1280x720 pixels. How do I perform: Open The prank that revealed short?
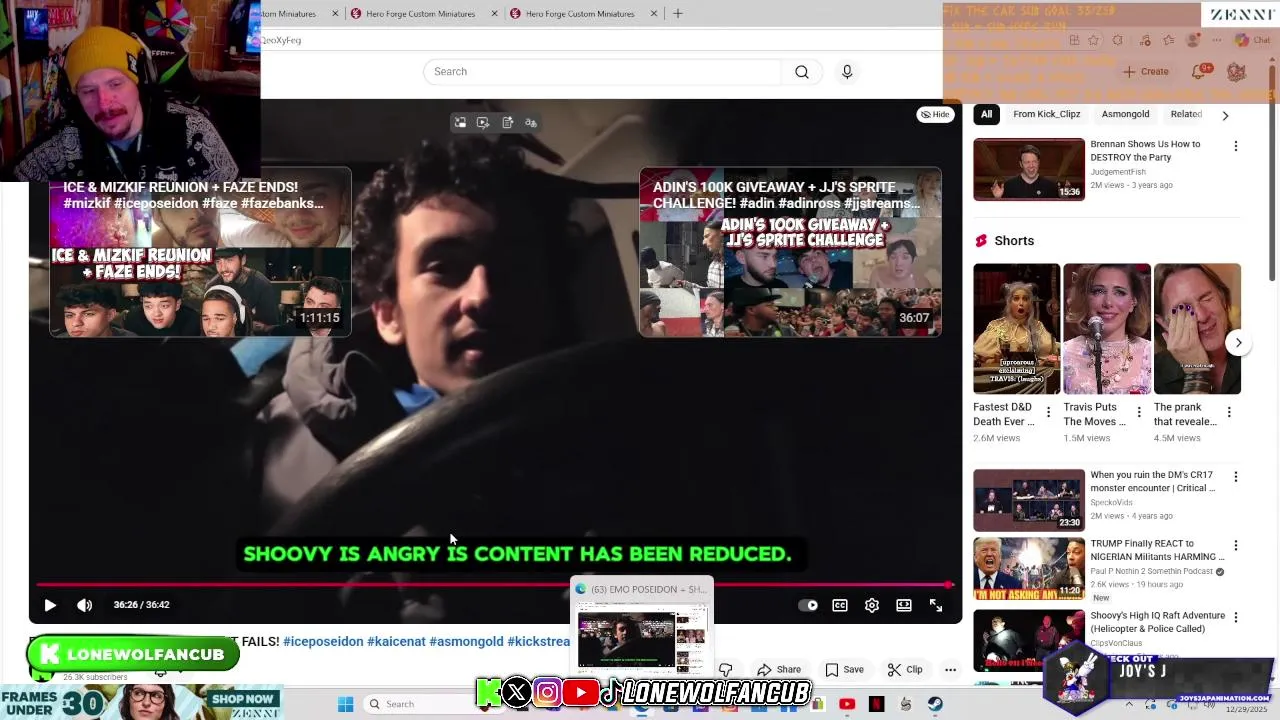coord(1197,329)
